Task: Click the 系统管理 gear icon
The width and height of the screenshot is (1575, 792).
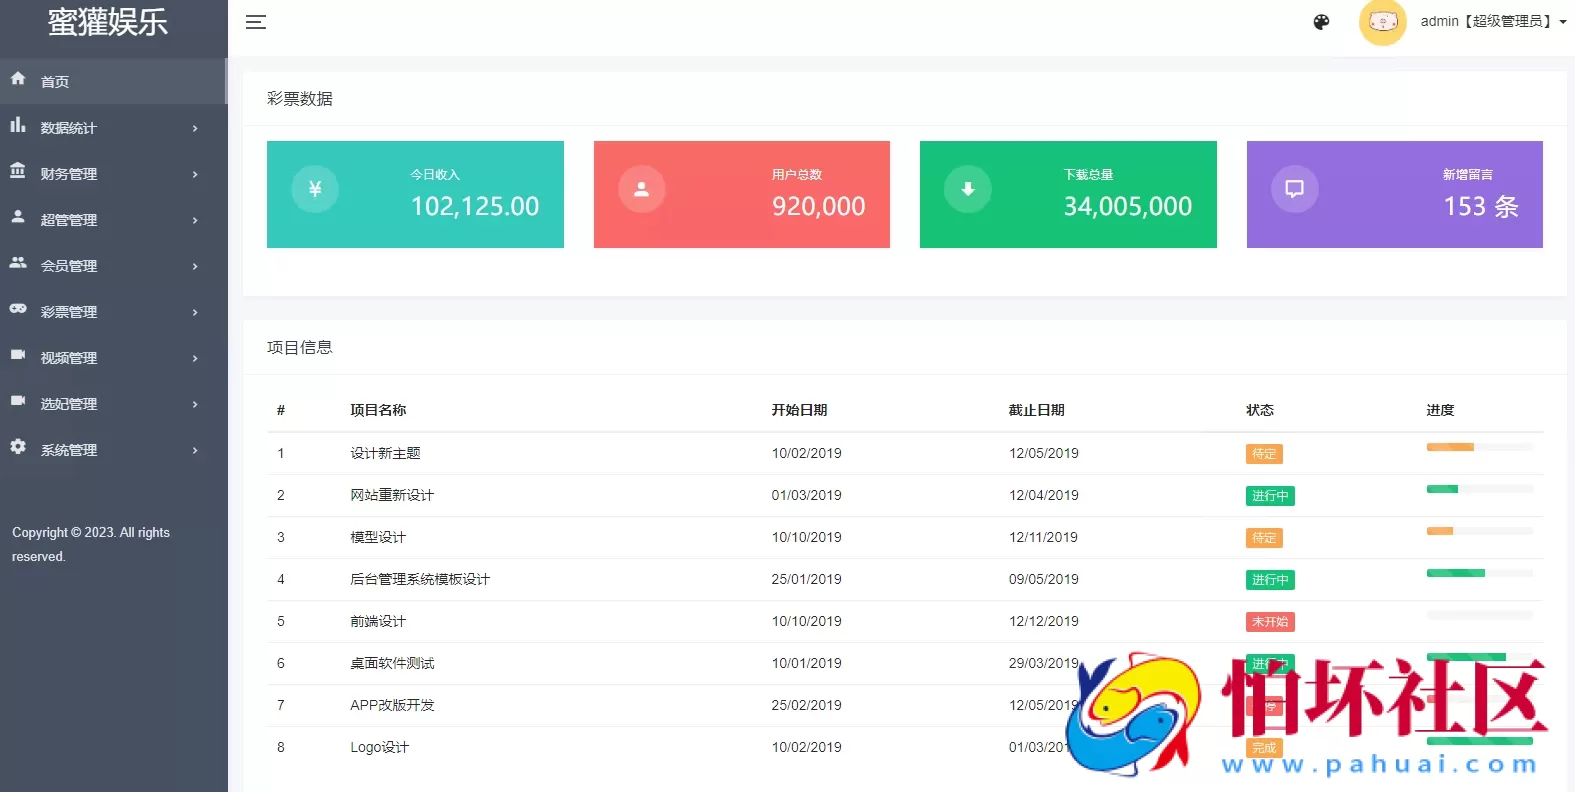Action: click(18, 446)
